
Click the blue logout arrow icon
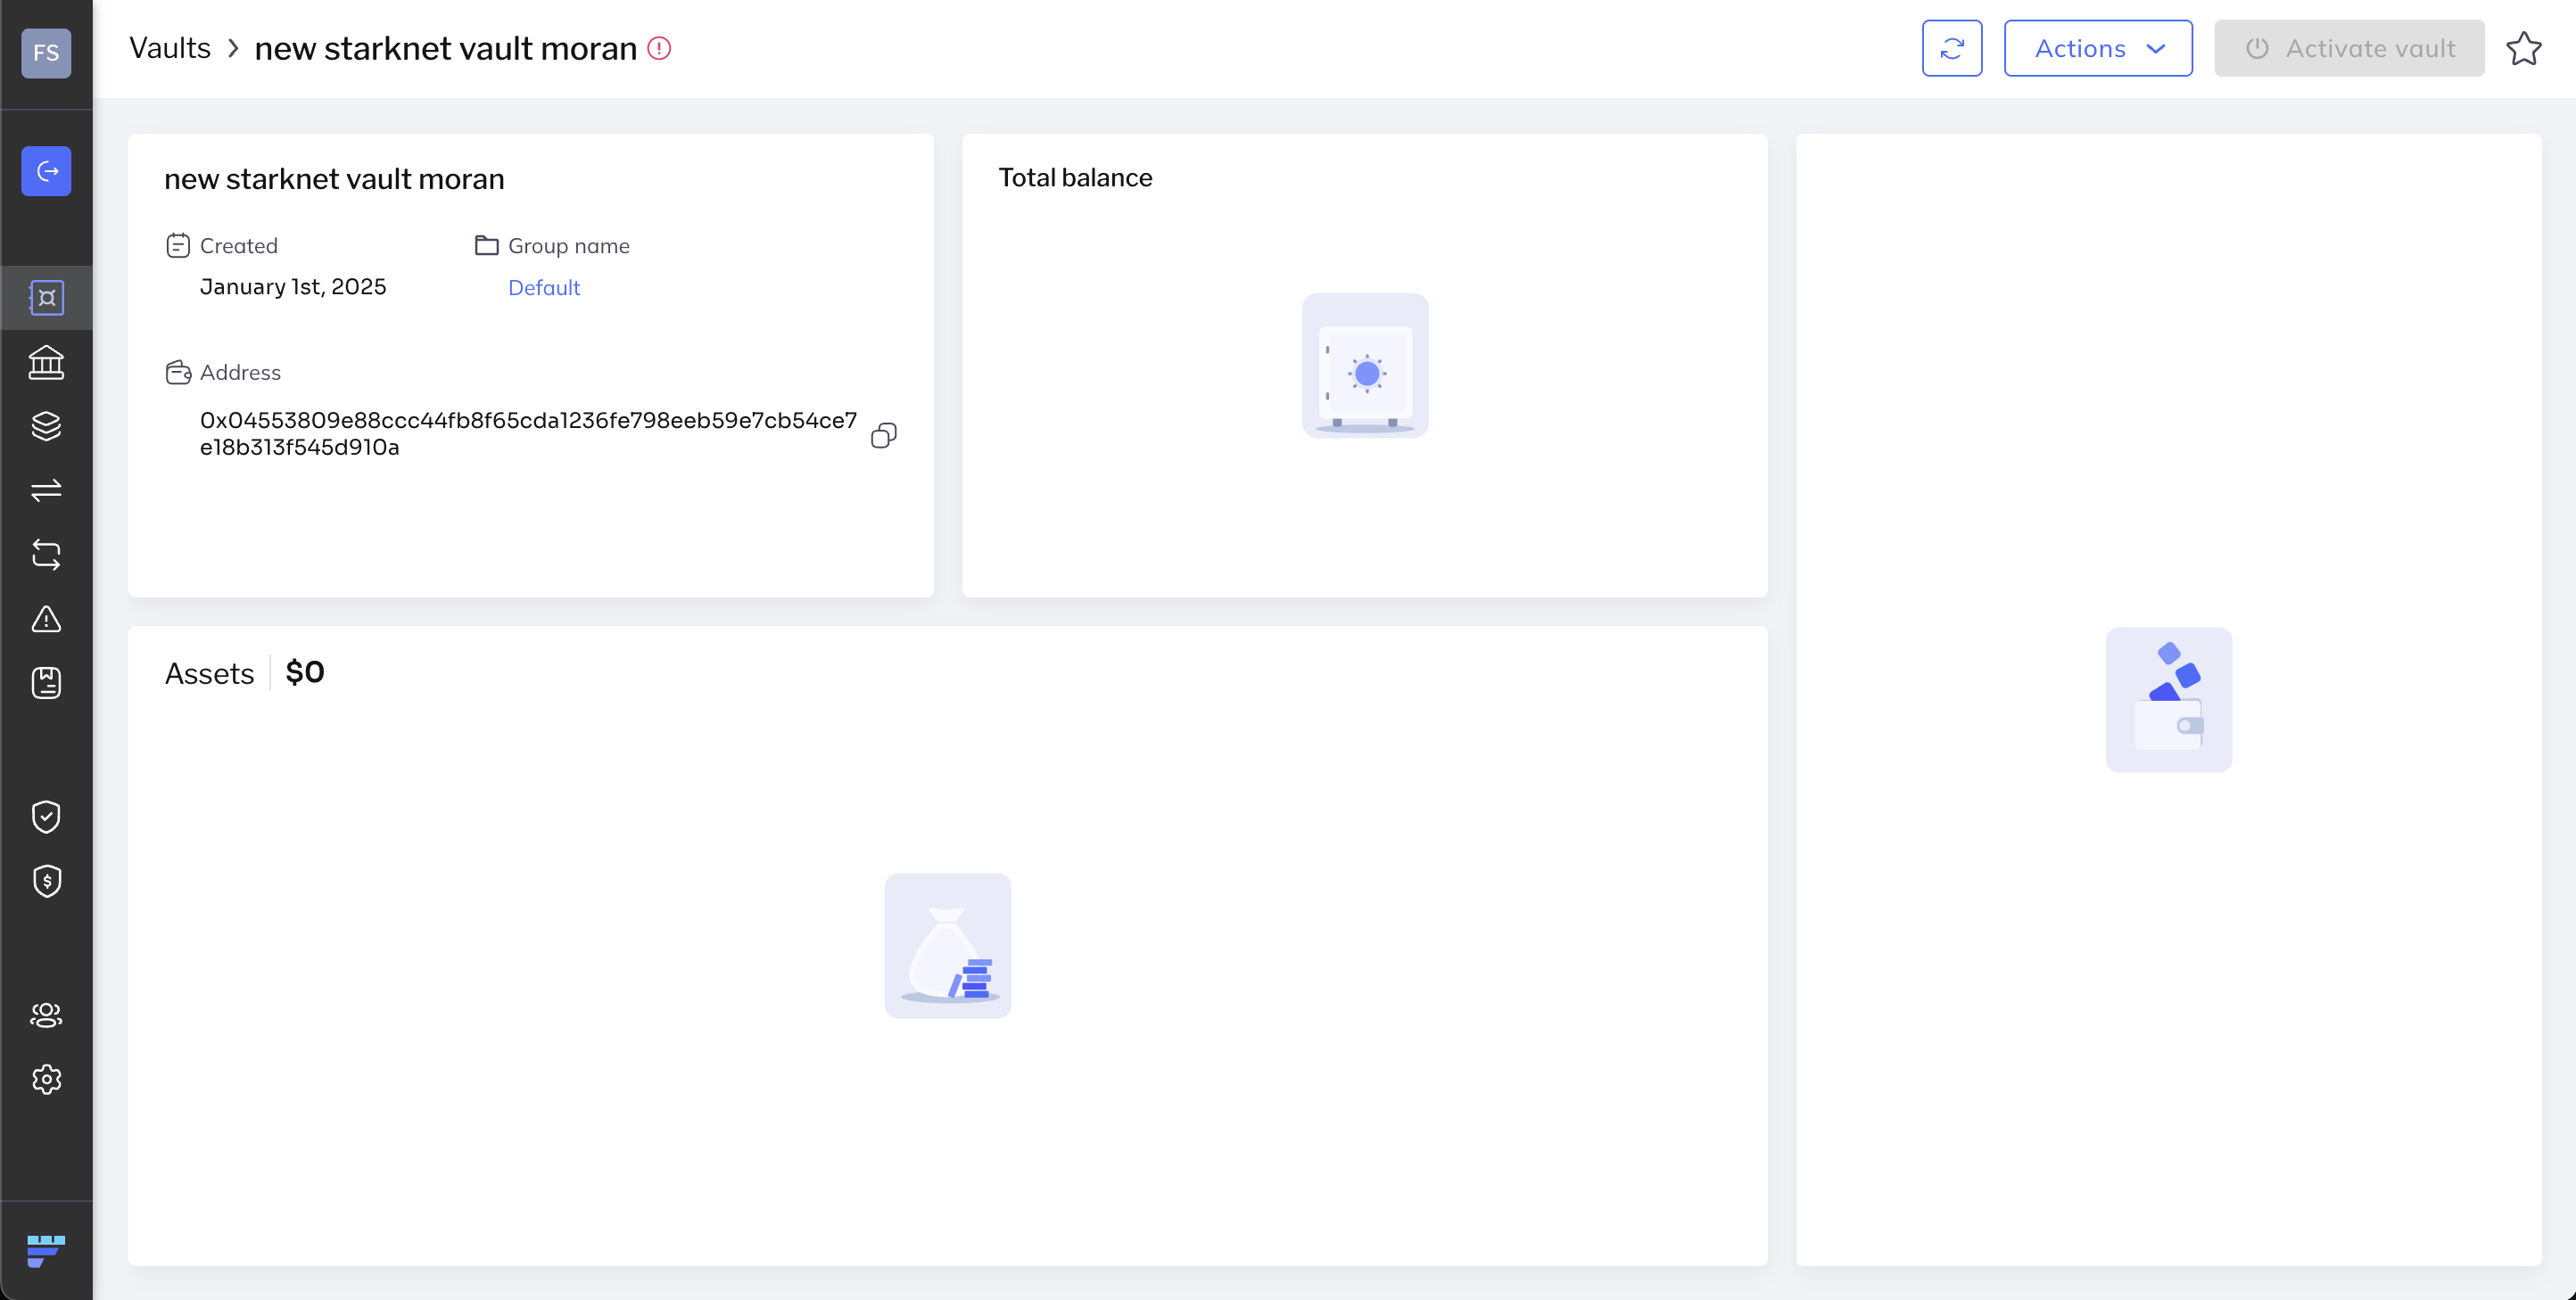[46, 171]
